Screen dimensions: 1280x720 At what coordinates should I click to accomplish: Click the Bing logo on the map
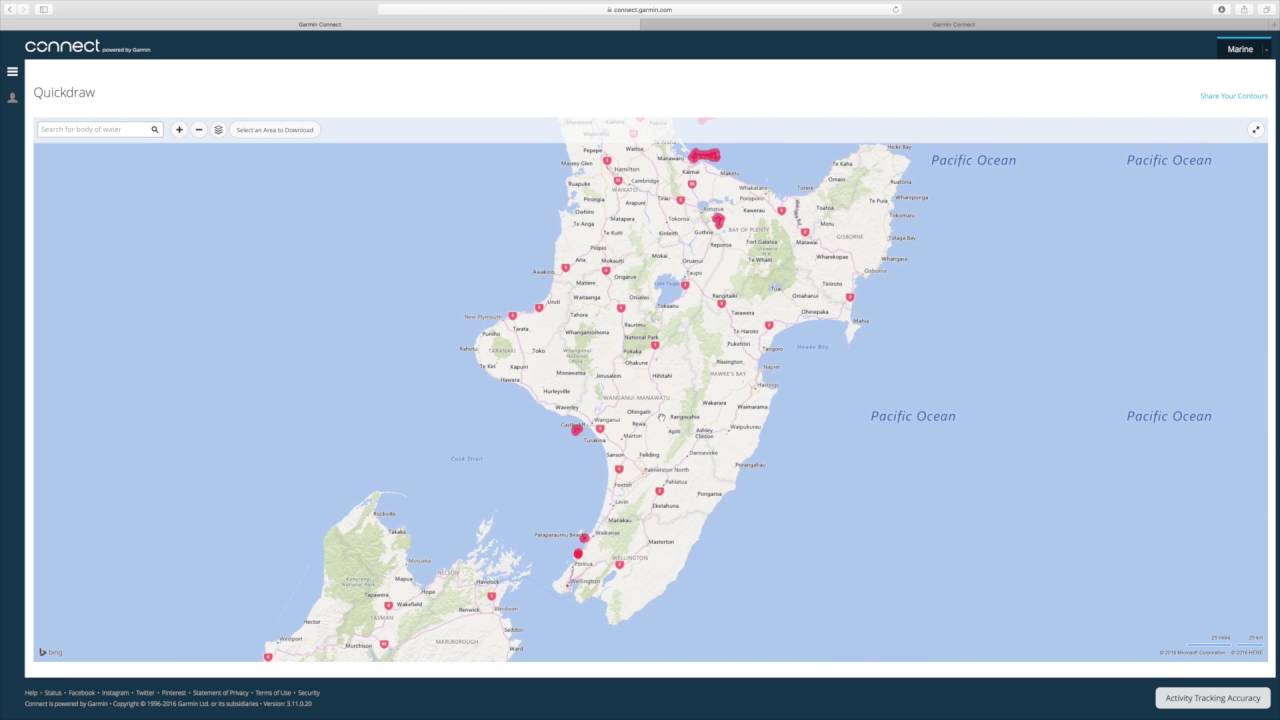51,652
